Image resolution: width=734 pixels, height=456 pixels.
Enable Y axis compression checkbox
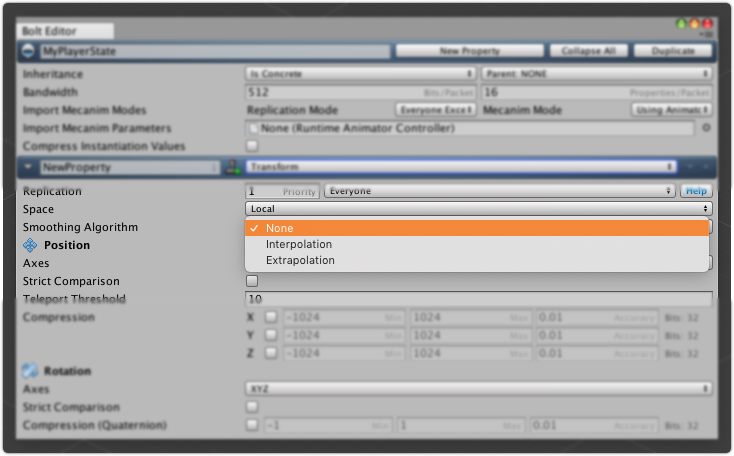[x=271, y=335]
